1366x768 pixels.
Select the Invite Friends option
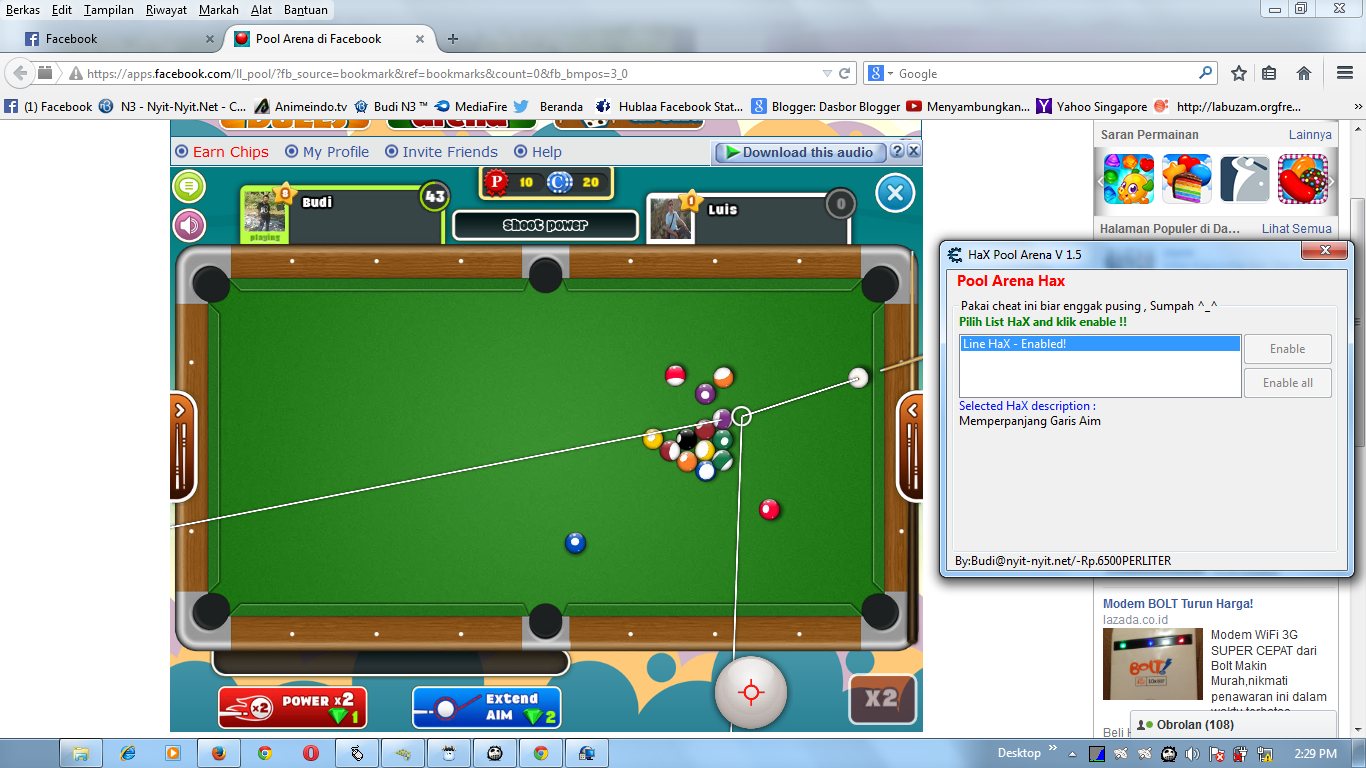(441, 152)
